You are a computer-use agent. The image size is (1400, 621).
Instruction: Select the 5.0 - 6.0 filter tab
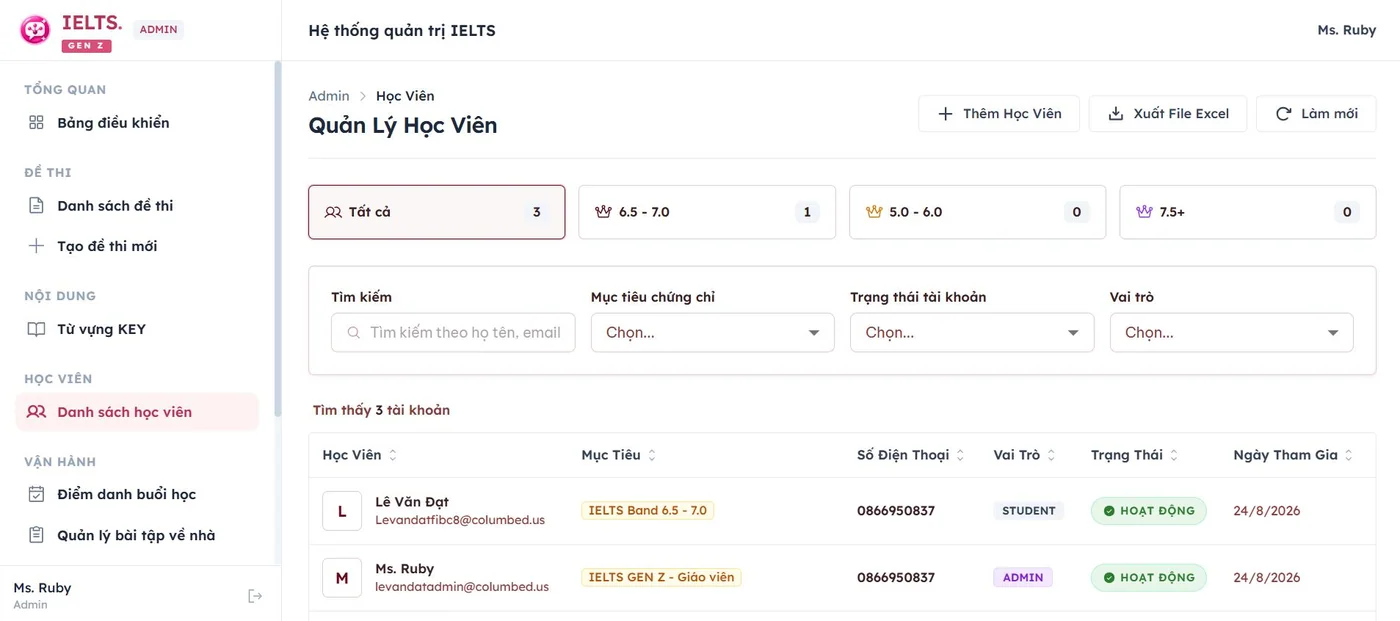click(978, 212)
